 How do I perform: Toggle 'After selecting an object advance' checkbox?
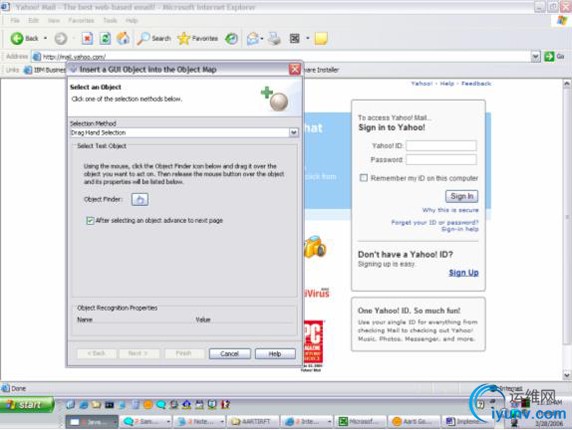(90, 221)
